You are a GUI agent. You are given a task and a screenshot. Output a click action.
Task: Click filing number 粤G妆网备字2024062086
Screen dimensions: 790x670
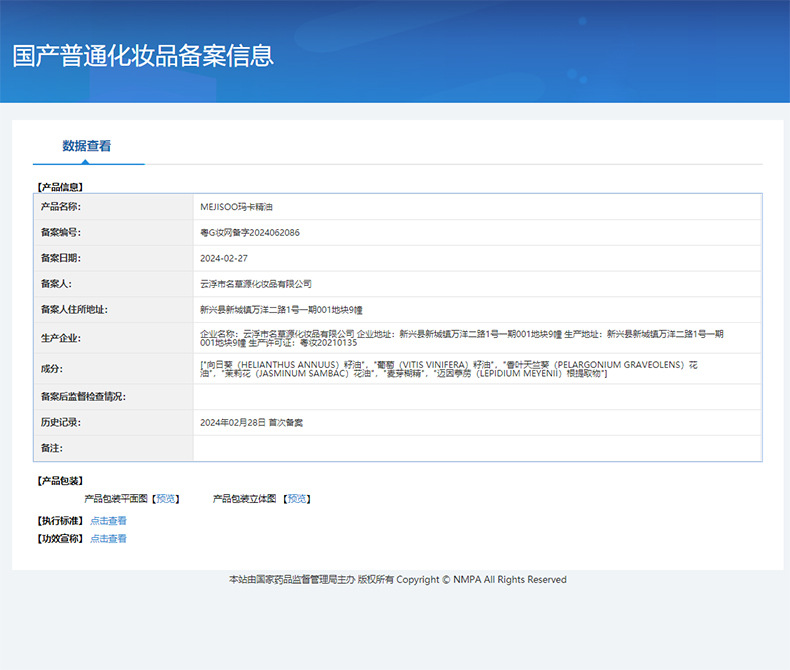click(x=250, y=233)
